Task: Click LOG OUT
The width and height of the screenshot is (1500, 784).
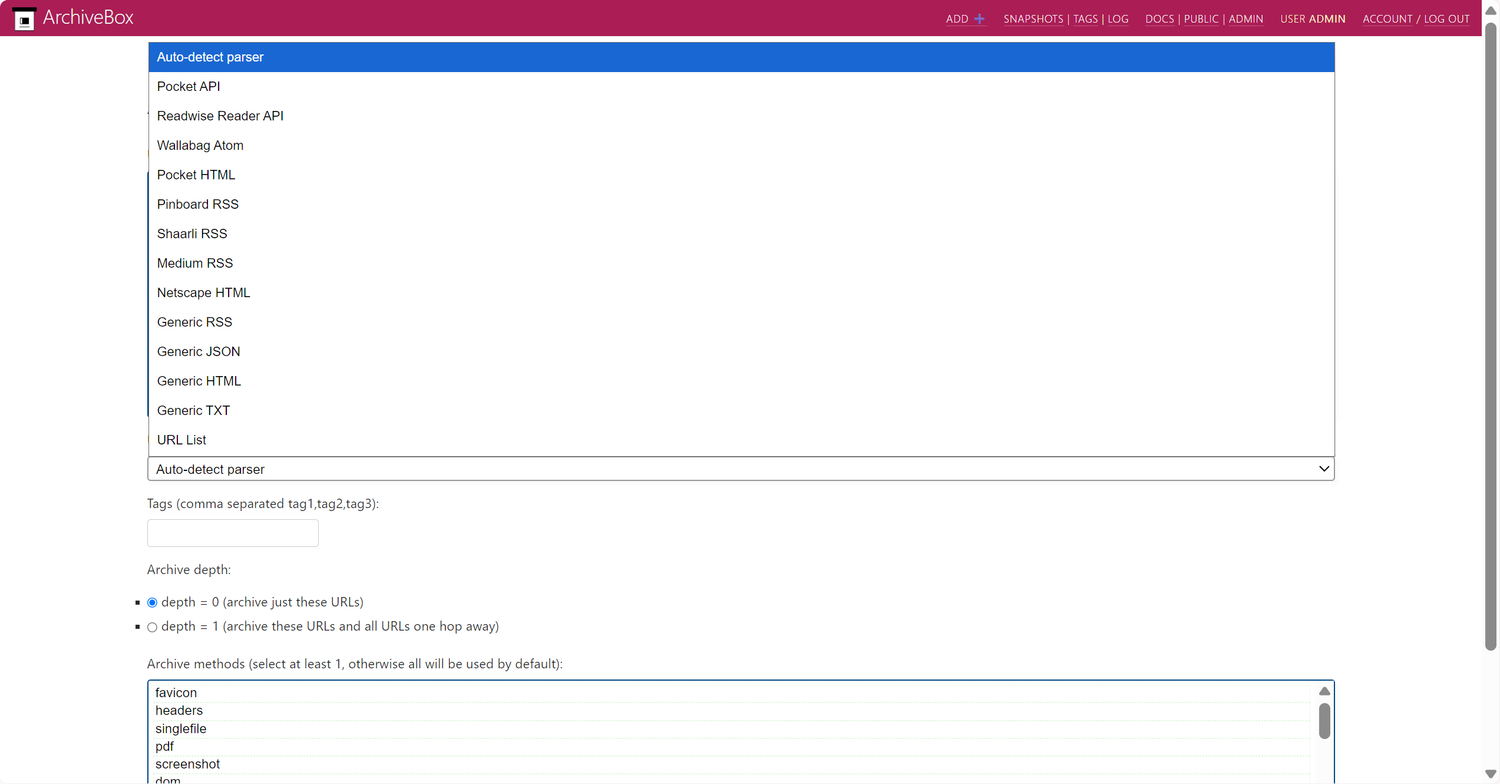Action: (1446, 19)
